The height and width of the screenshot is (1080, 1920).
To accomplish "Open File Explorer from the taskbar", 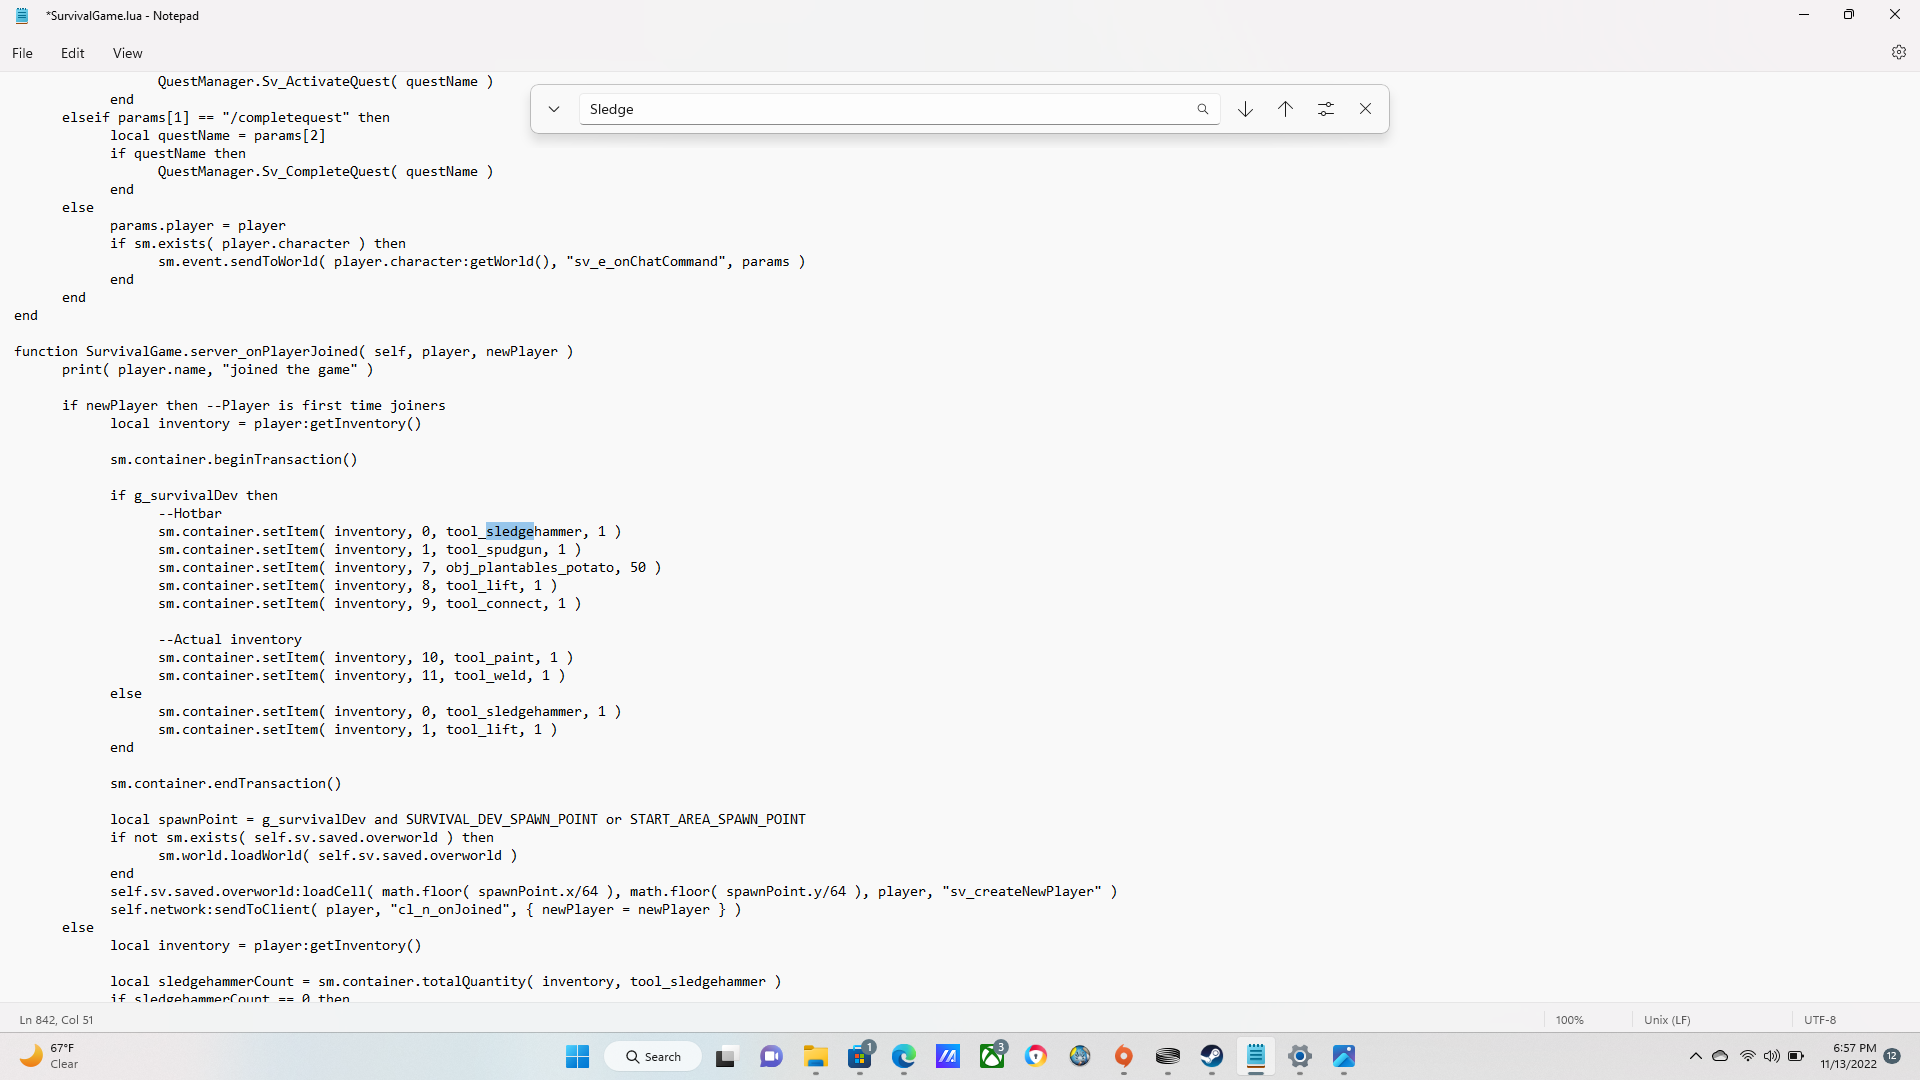I will click(x=815, y=1056).
